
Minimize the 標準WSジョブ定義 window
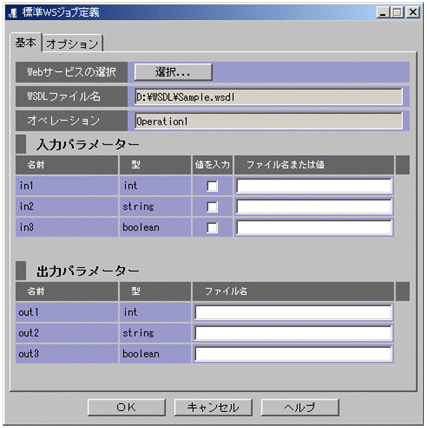[383, 13]
